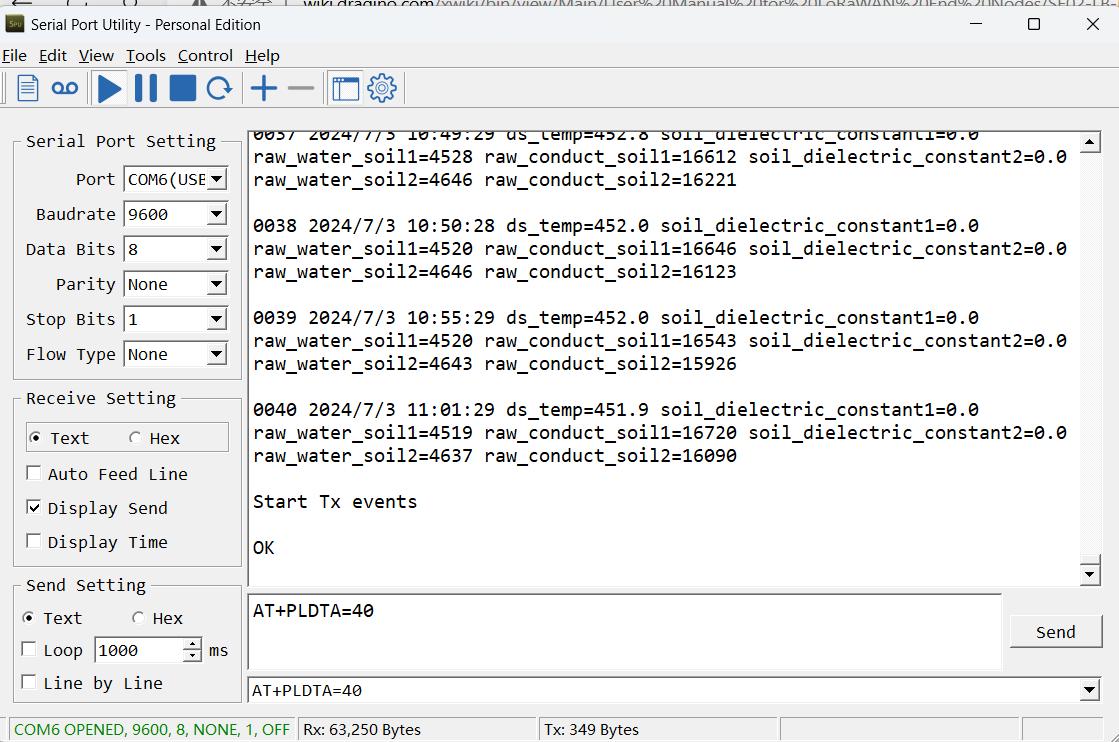Open the View menu

[x=96, y=56]
